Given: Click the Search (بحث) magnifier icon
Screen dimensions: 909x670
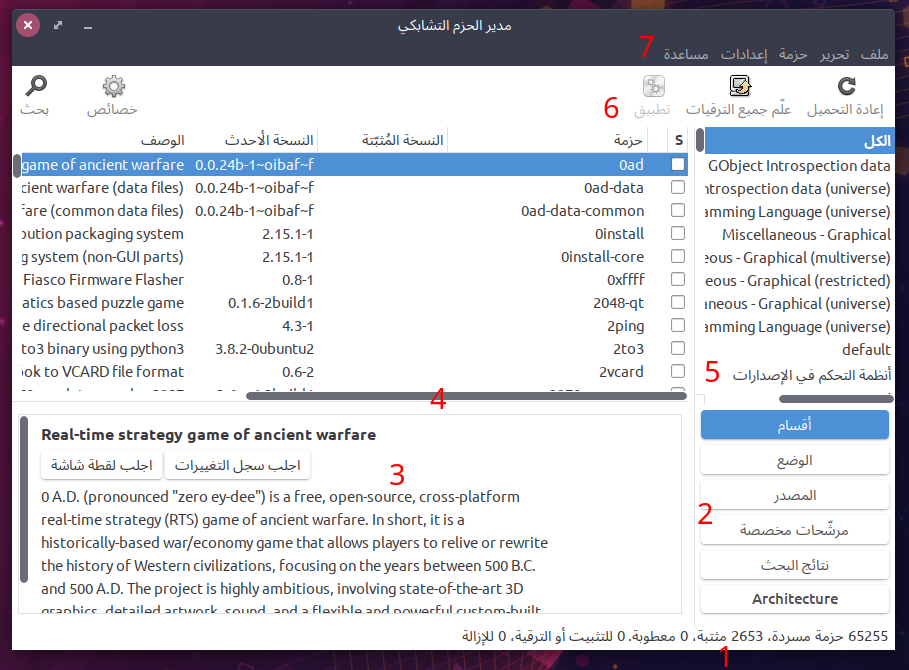Looking at the screenshot, I should (36, 86).
